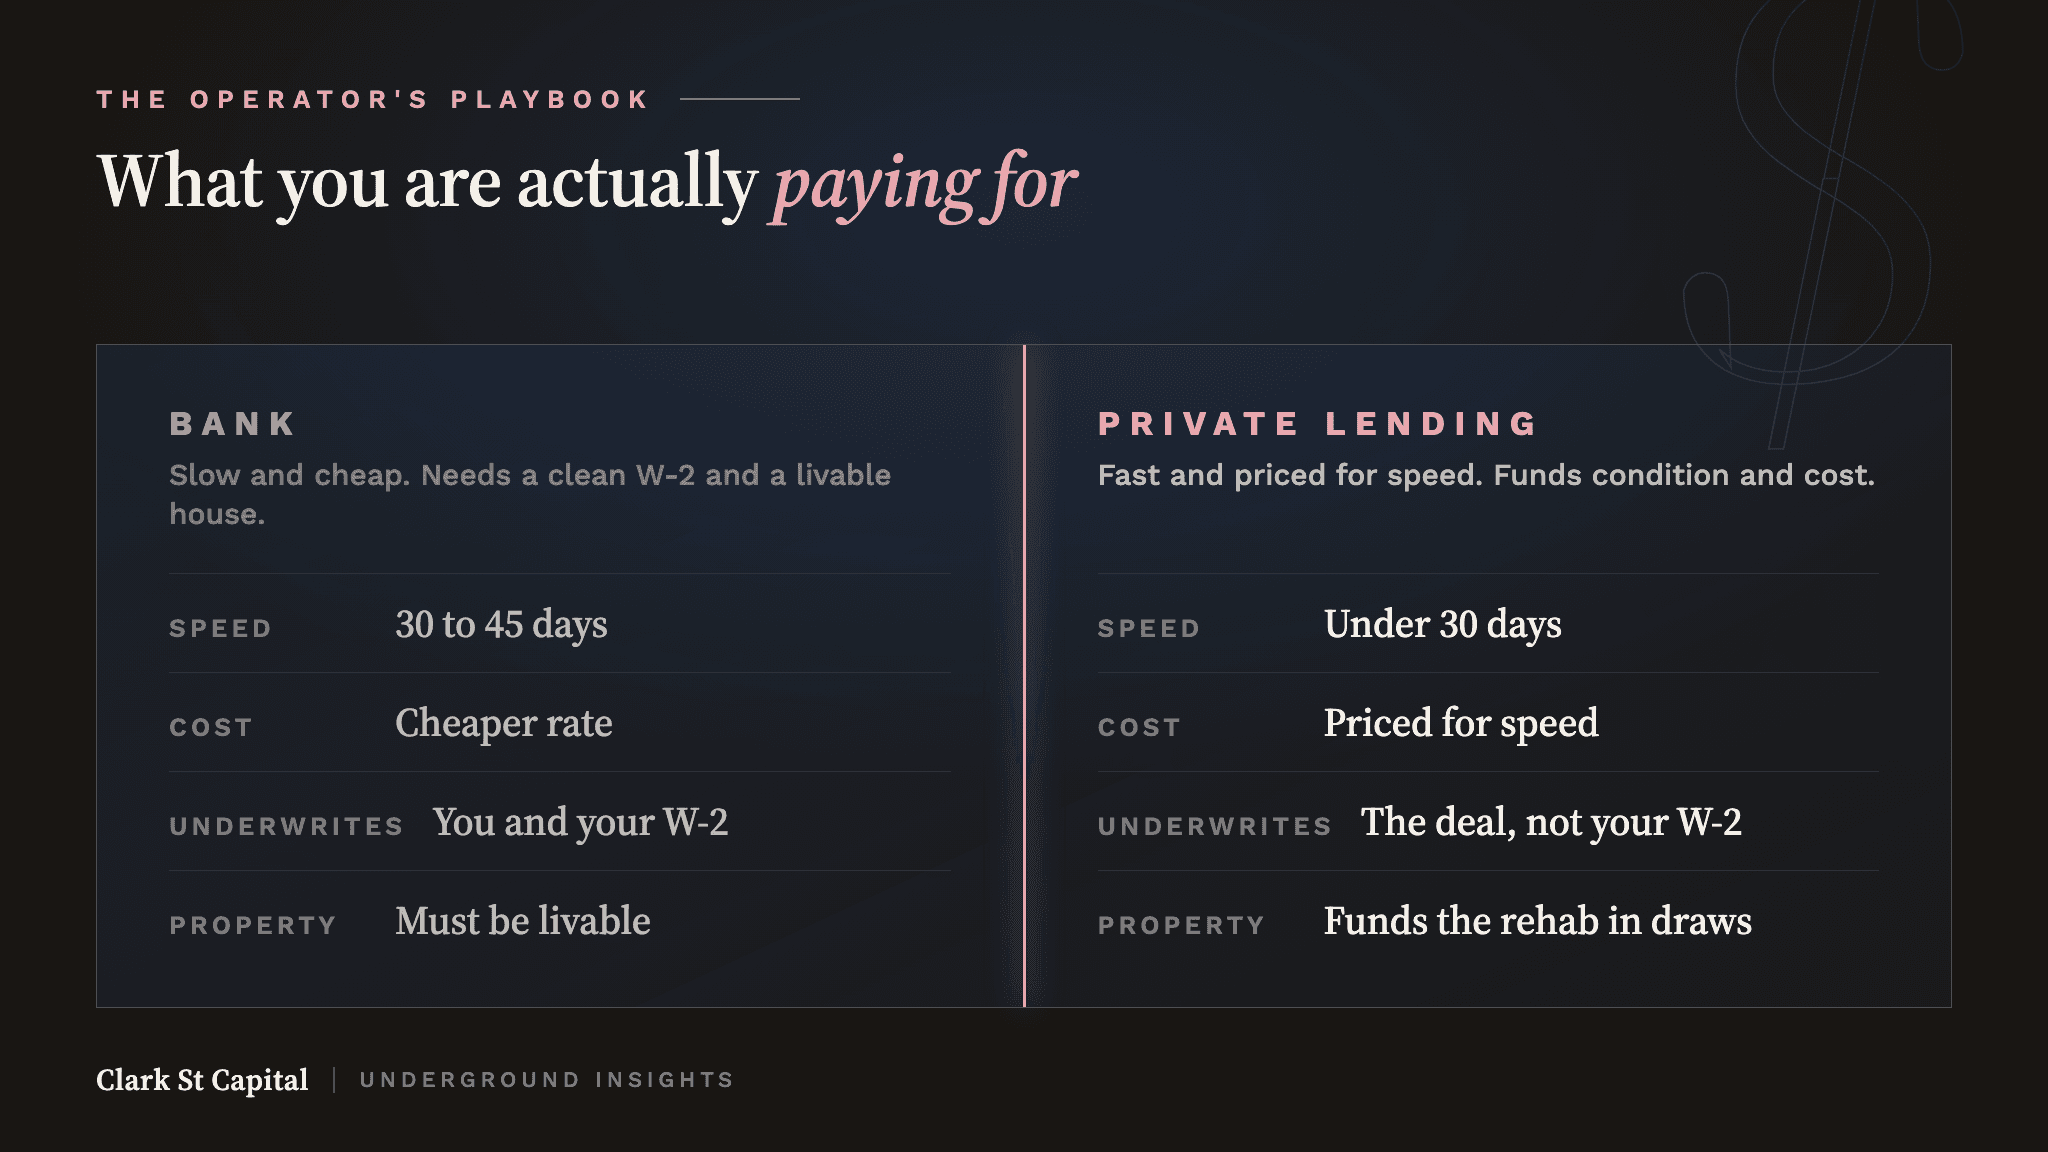Screen dimensions: 2048x1152
Task: Click the bank description starting 'Slow and cheap'
Action: (x=530, y=494)
